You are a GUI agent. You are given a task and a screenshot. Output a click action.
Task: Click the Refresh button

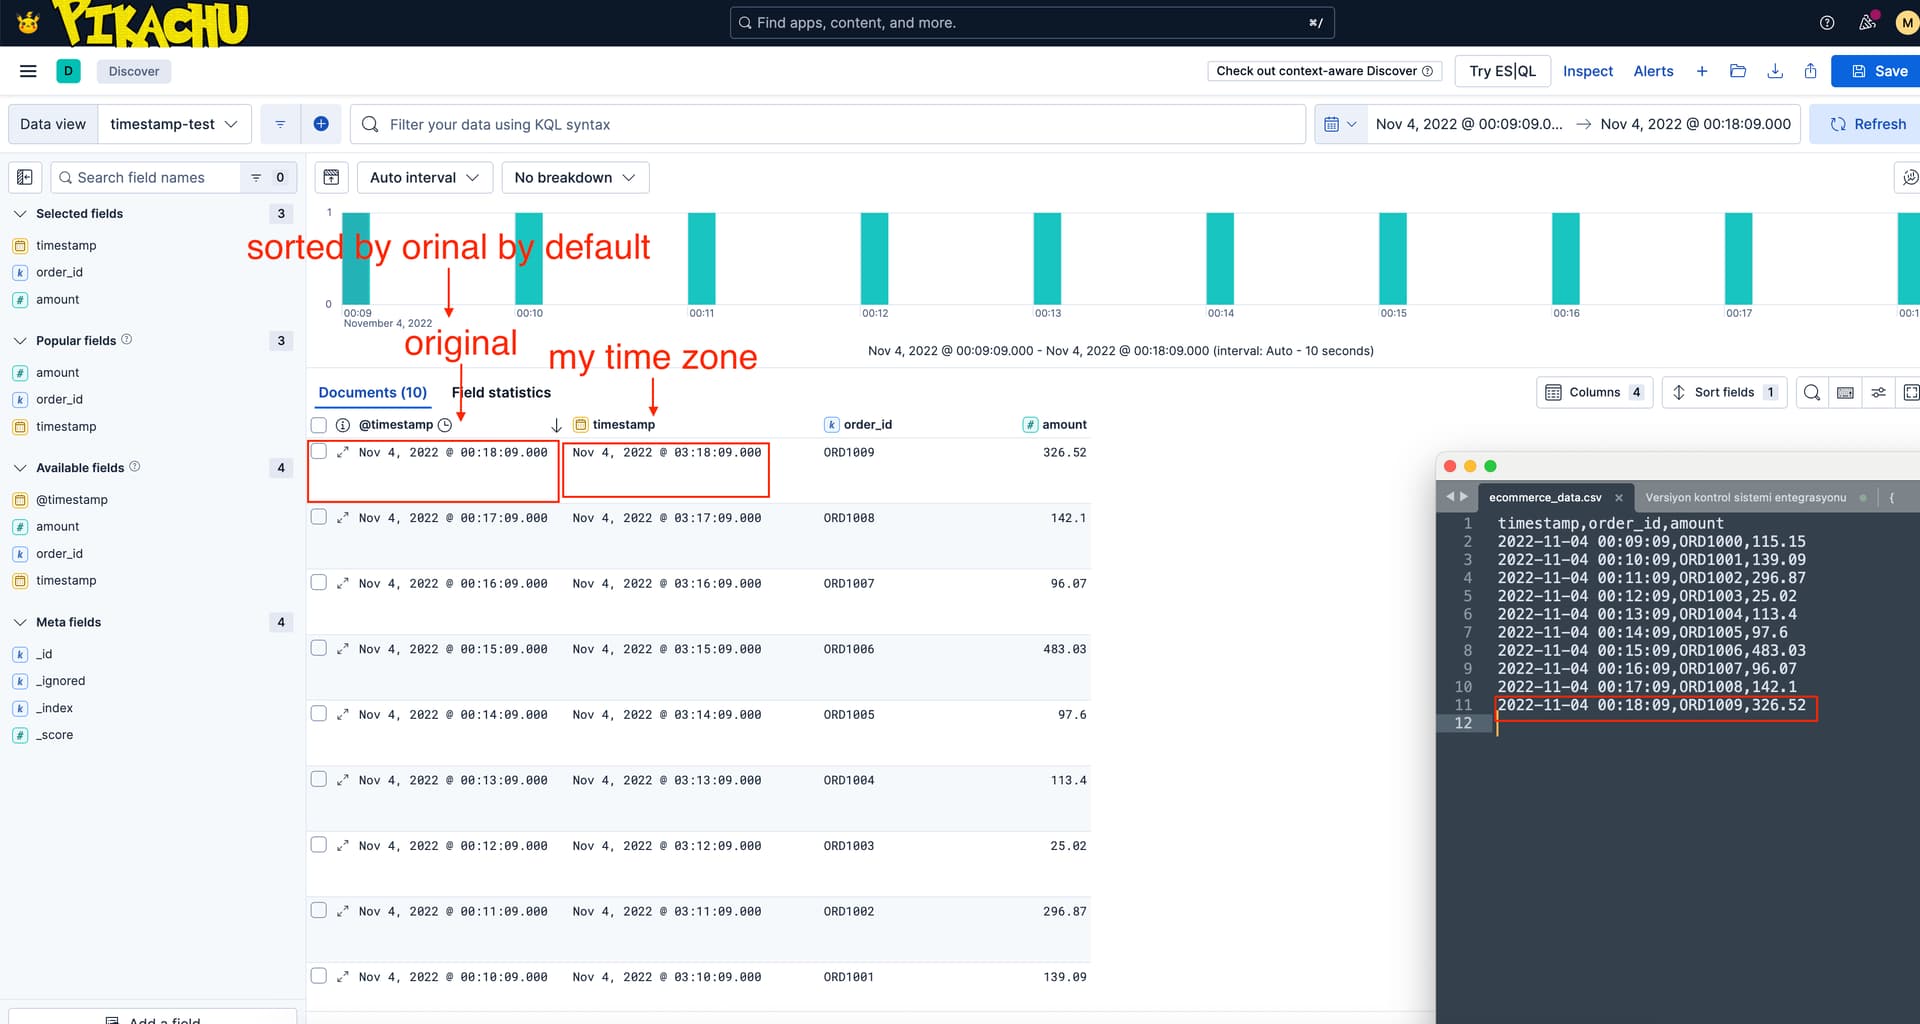tap(1867, 124)
